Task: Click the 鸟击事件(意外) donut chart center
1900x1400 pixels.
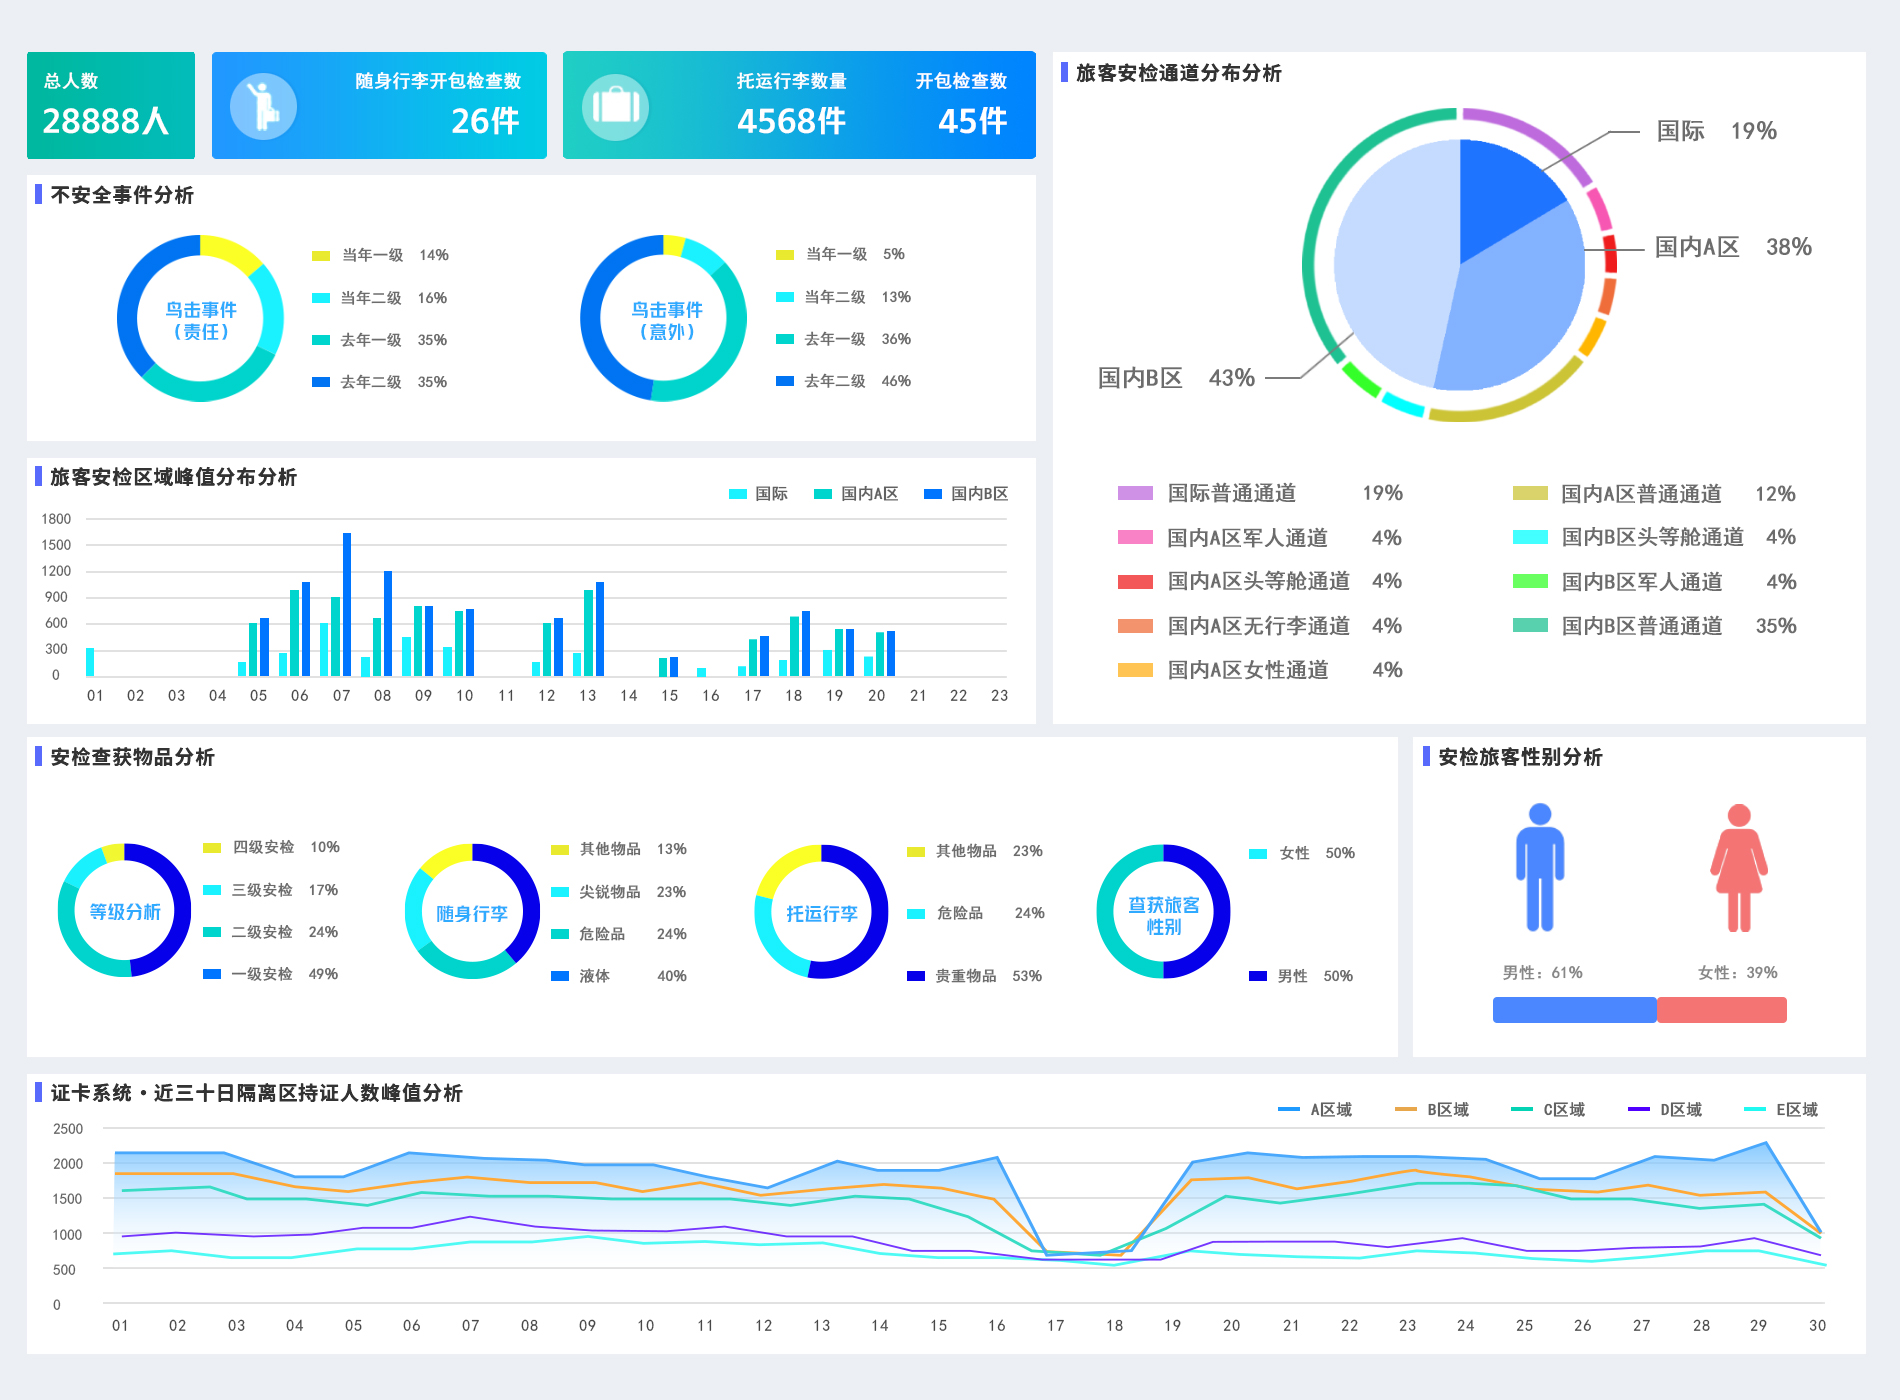Action: click(666, 320)
